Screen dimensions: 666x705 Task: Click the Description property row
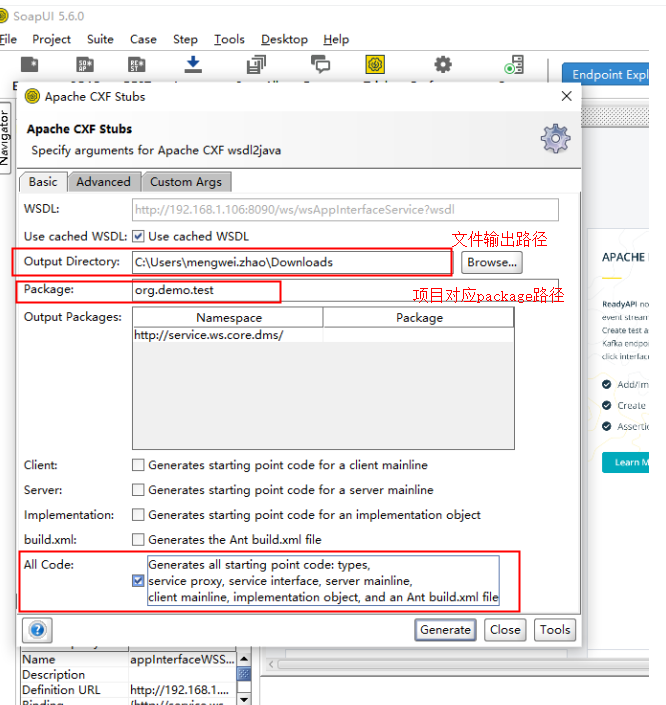click(129, 674)
